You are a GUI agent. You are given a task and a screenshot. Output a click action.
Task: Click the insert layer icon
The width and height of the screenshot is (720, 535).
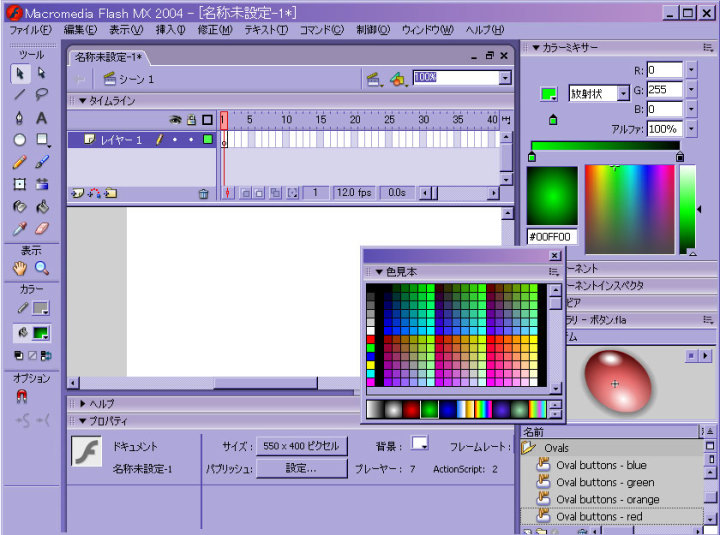point(78,194)
